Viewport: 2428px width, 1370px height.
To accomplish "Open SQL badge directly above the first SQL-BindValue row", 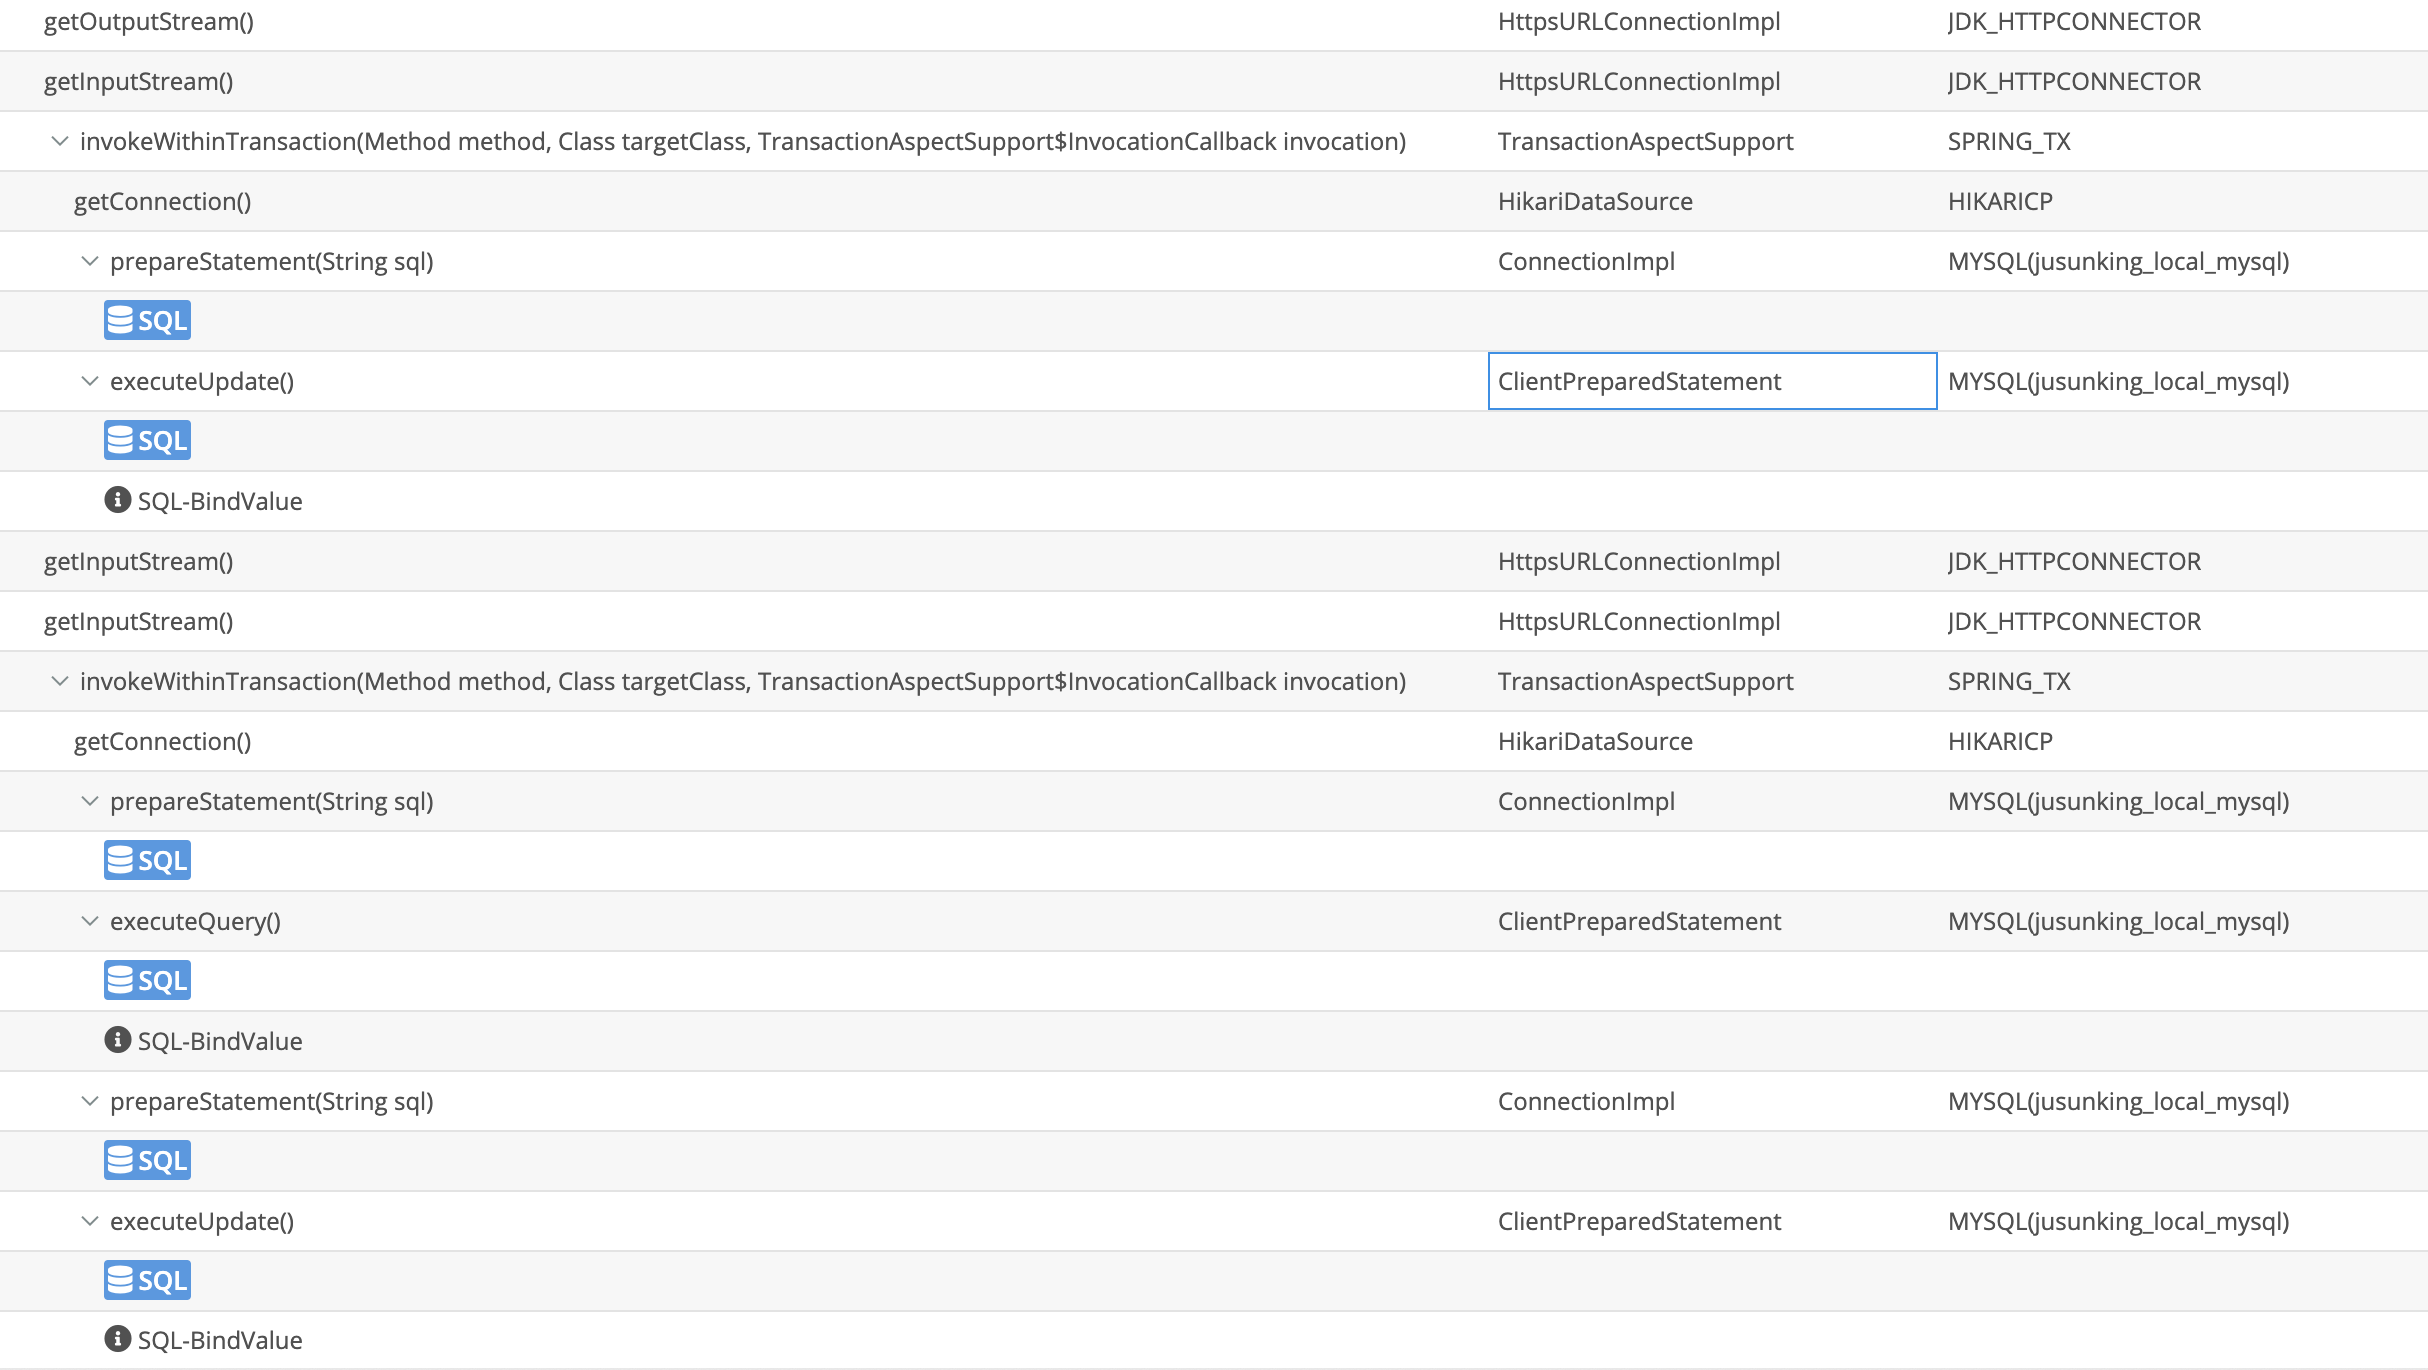I will [147, 440].
